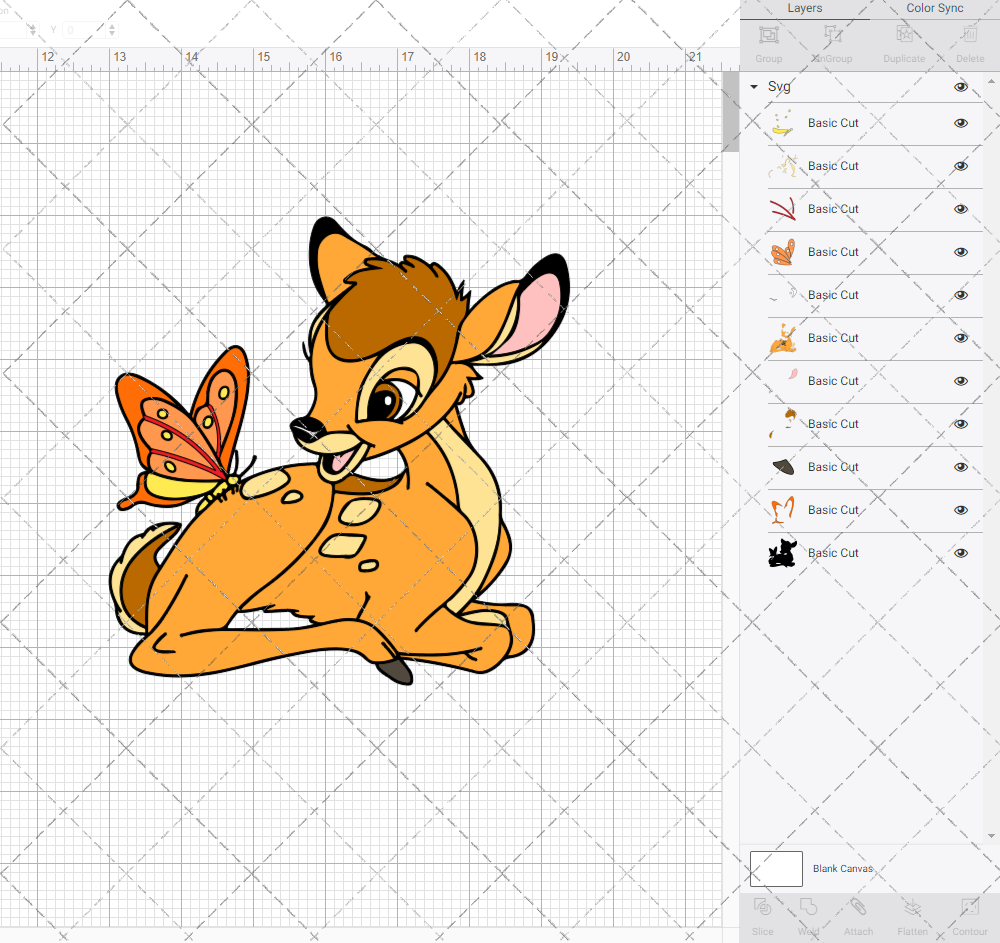This screenshot has width=1000, height=943.
Task: Click the Delete layer icon
Action: pyautogui.click(x=970, y=34)
